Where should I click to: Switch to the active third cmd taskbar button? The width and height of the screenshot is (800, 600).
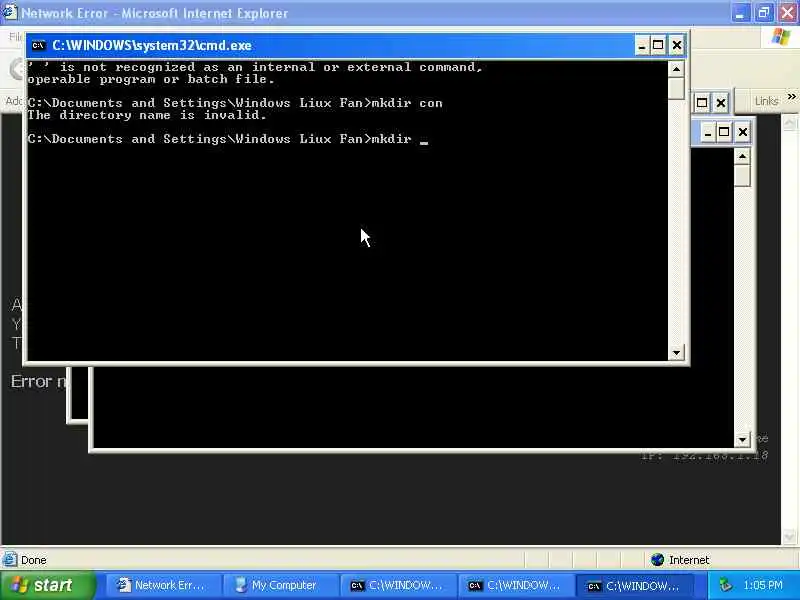(635, 585)
